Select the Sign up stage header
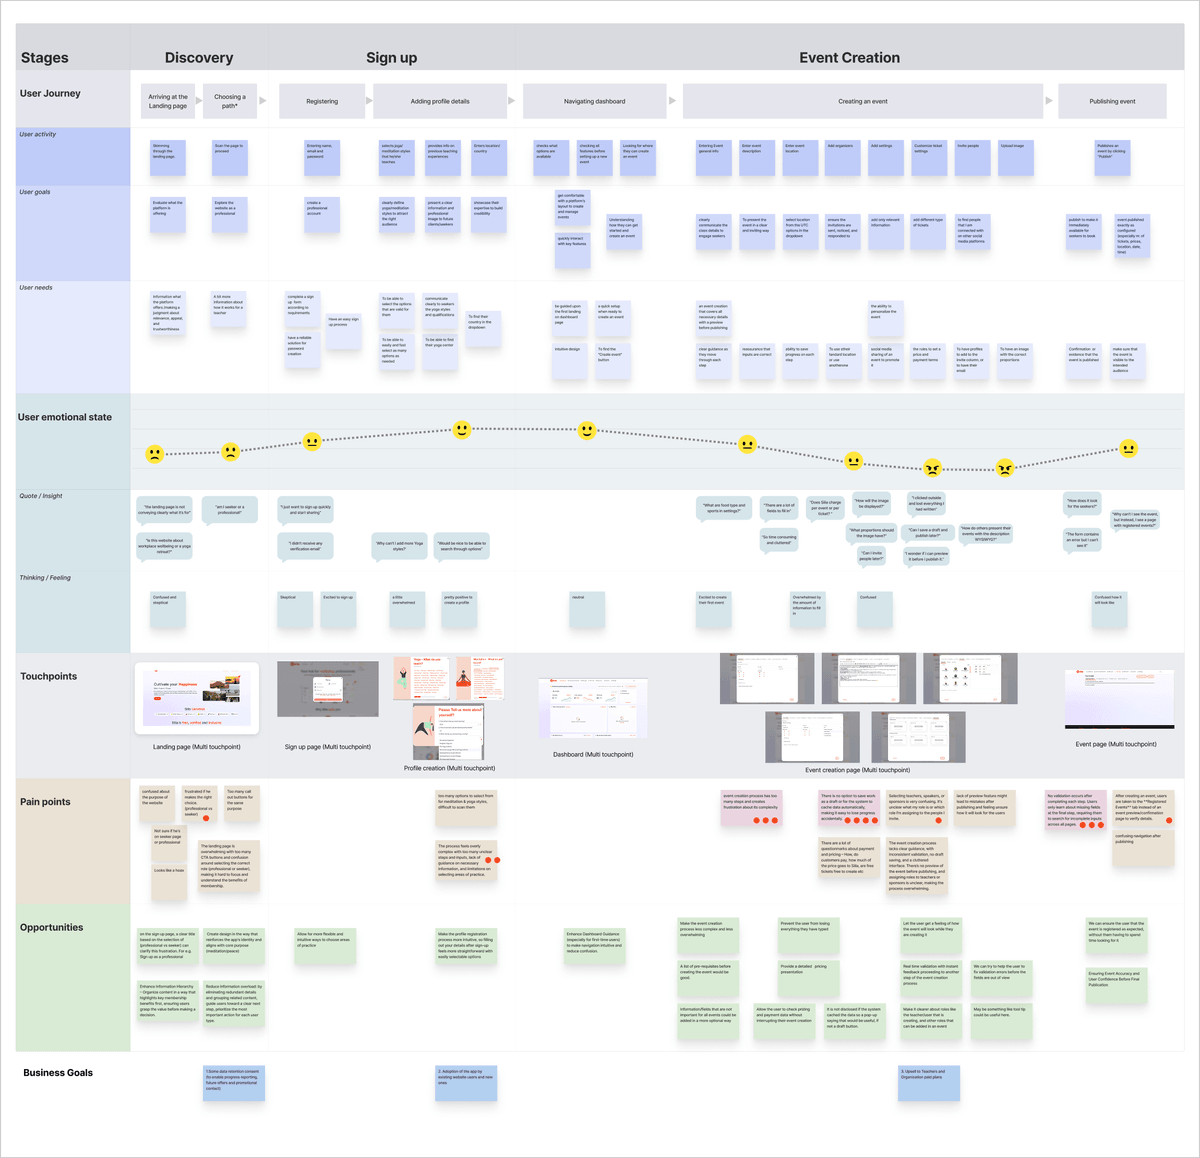The width and height of the screenshot is (1200, 1158). click(x=392, y=57)
